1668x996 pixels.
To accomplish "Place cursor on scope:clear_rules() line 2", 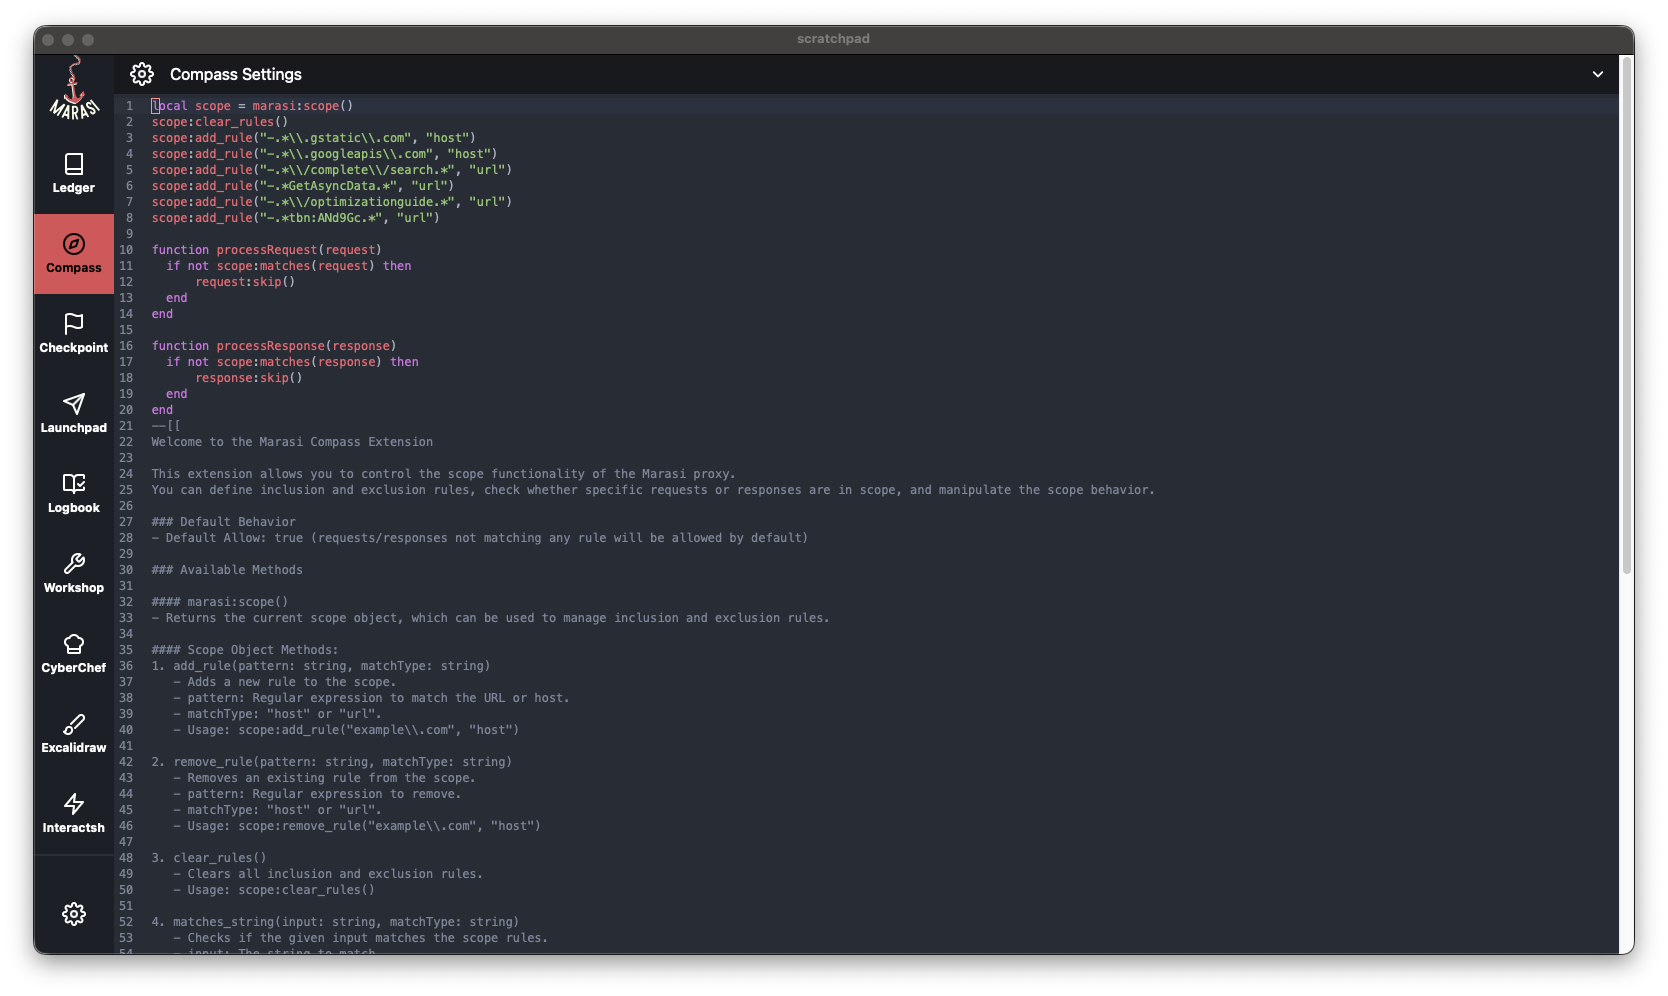I will point(220,122).
